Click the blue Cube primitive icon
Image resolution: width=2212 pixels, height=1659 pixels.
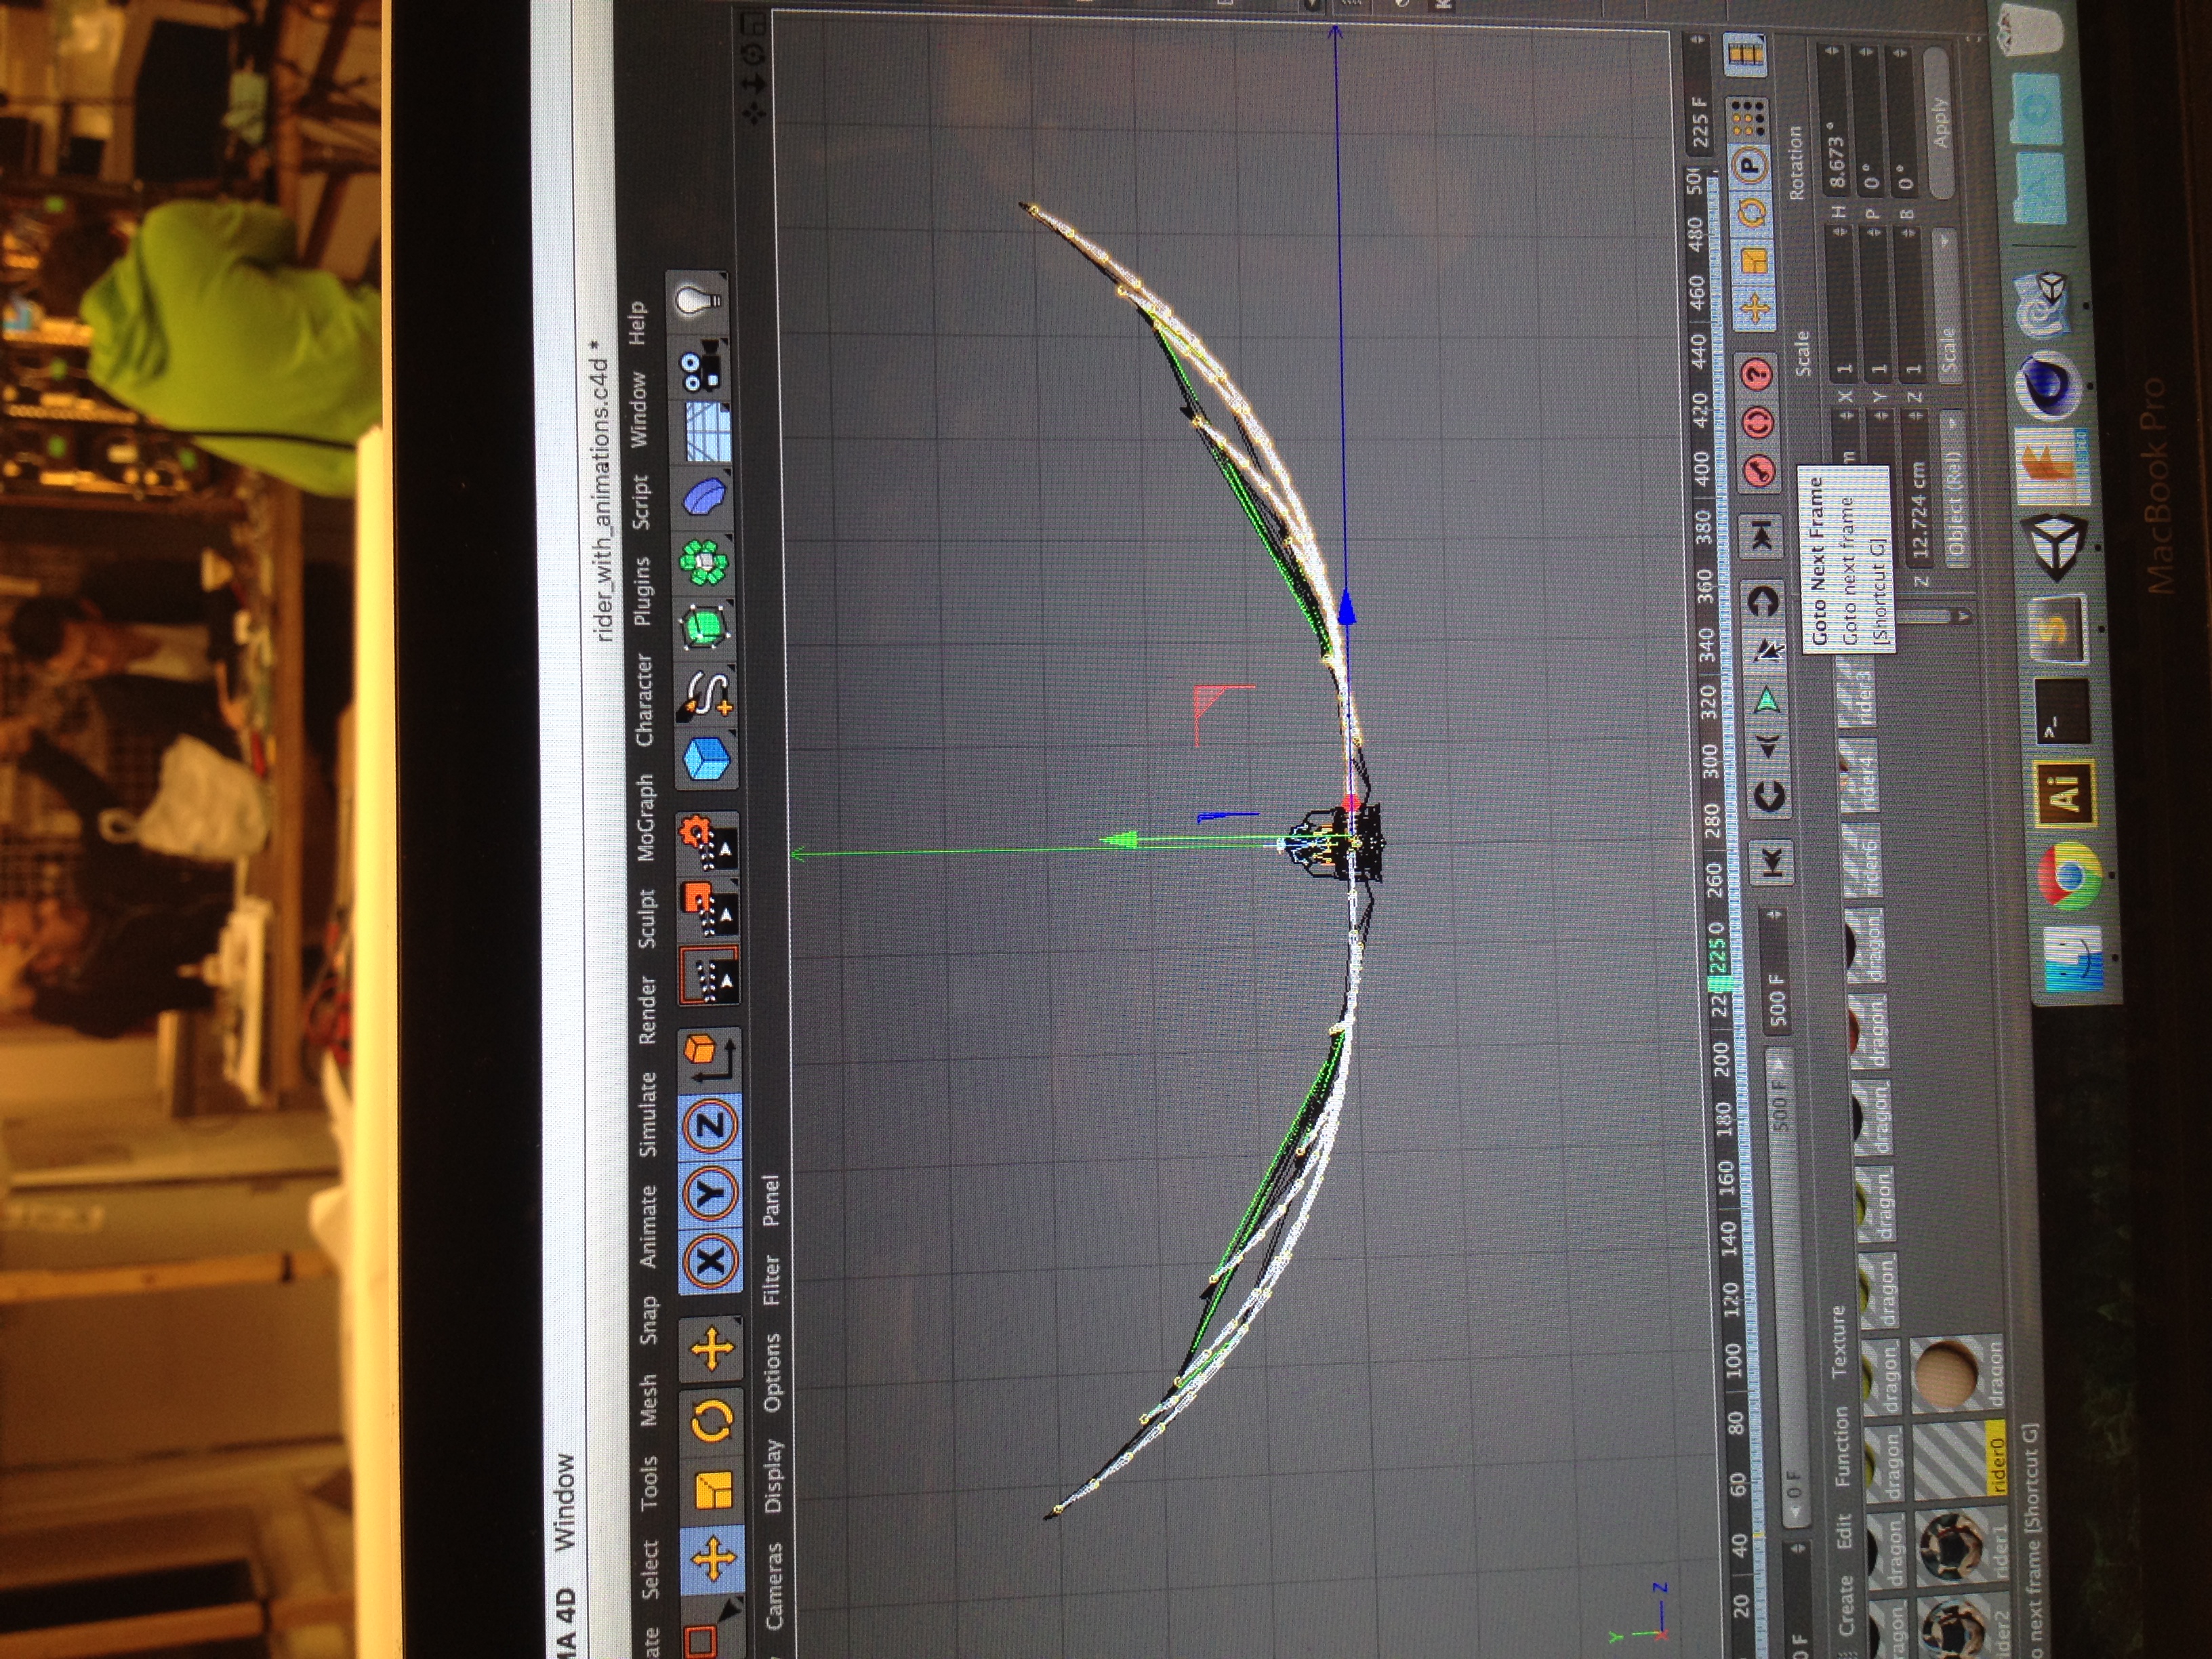[x=709, y=759]
